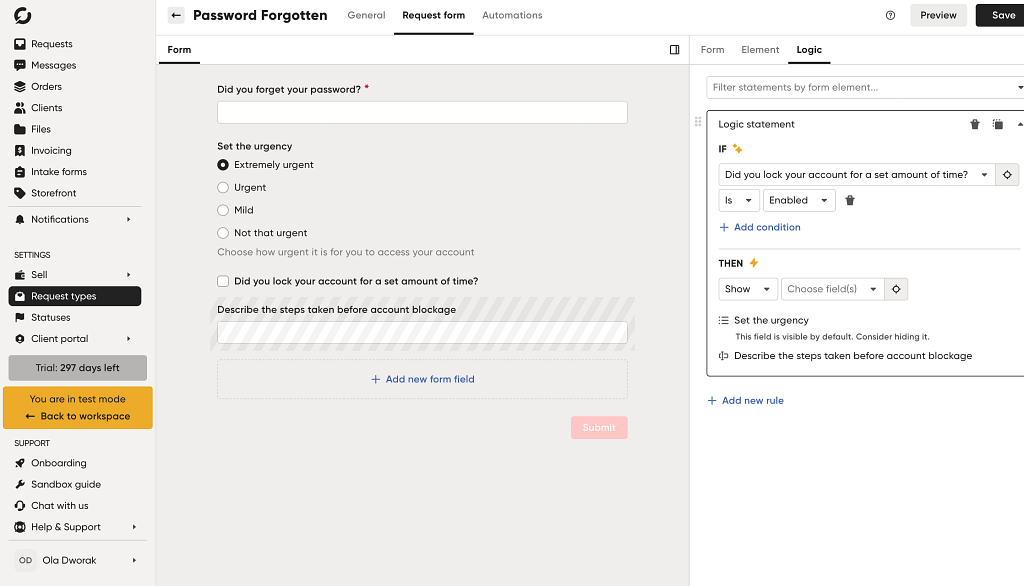
Task: Grab the logic statement drag handle
Action: tap(698, 122)
